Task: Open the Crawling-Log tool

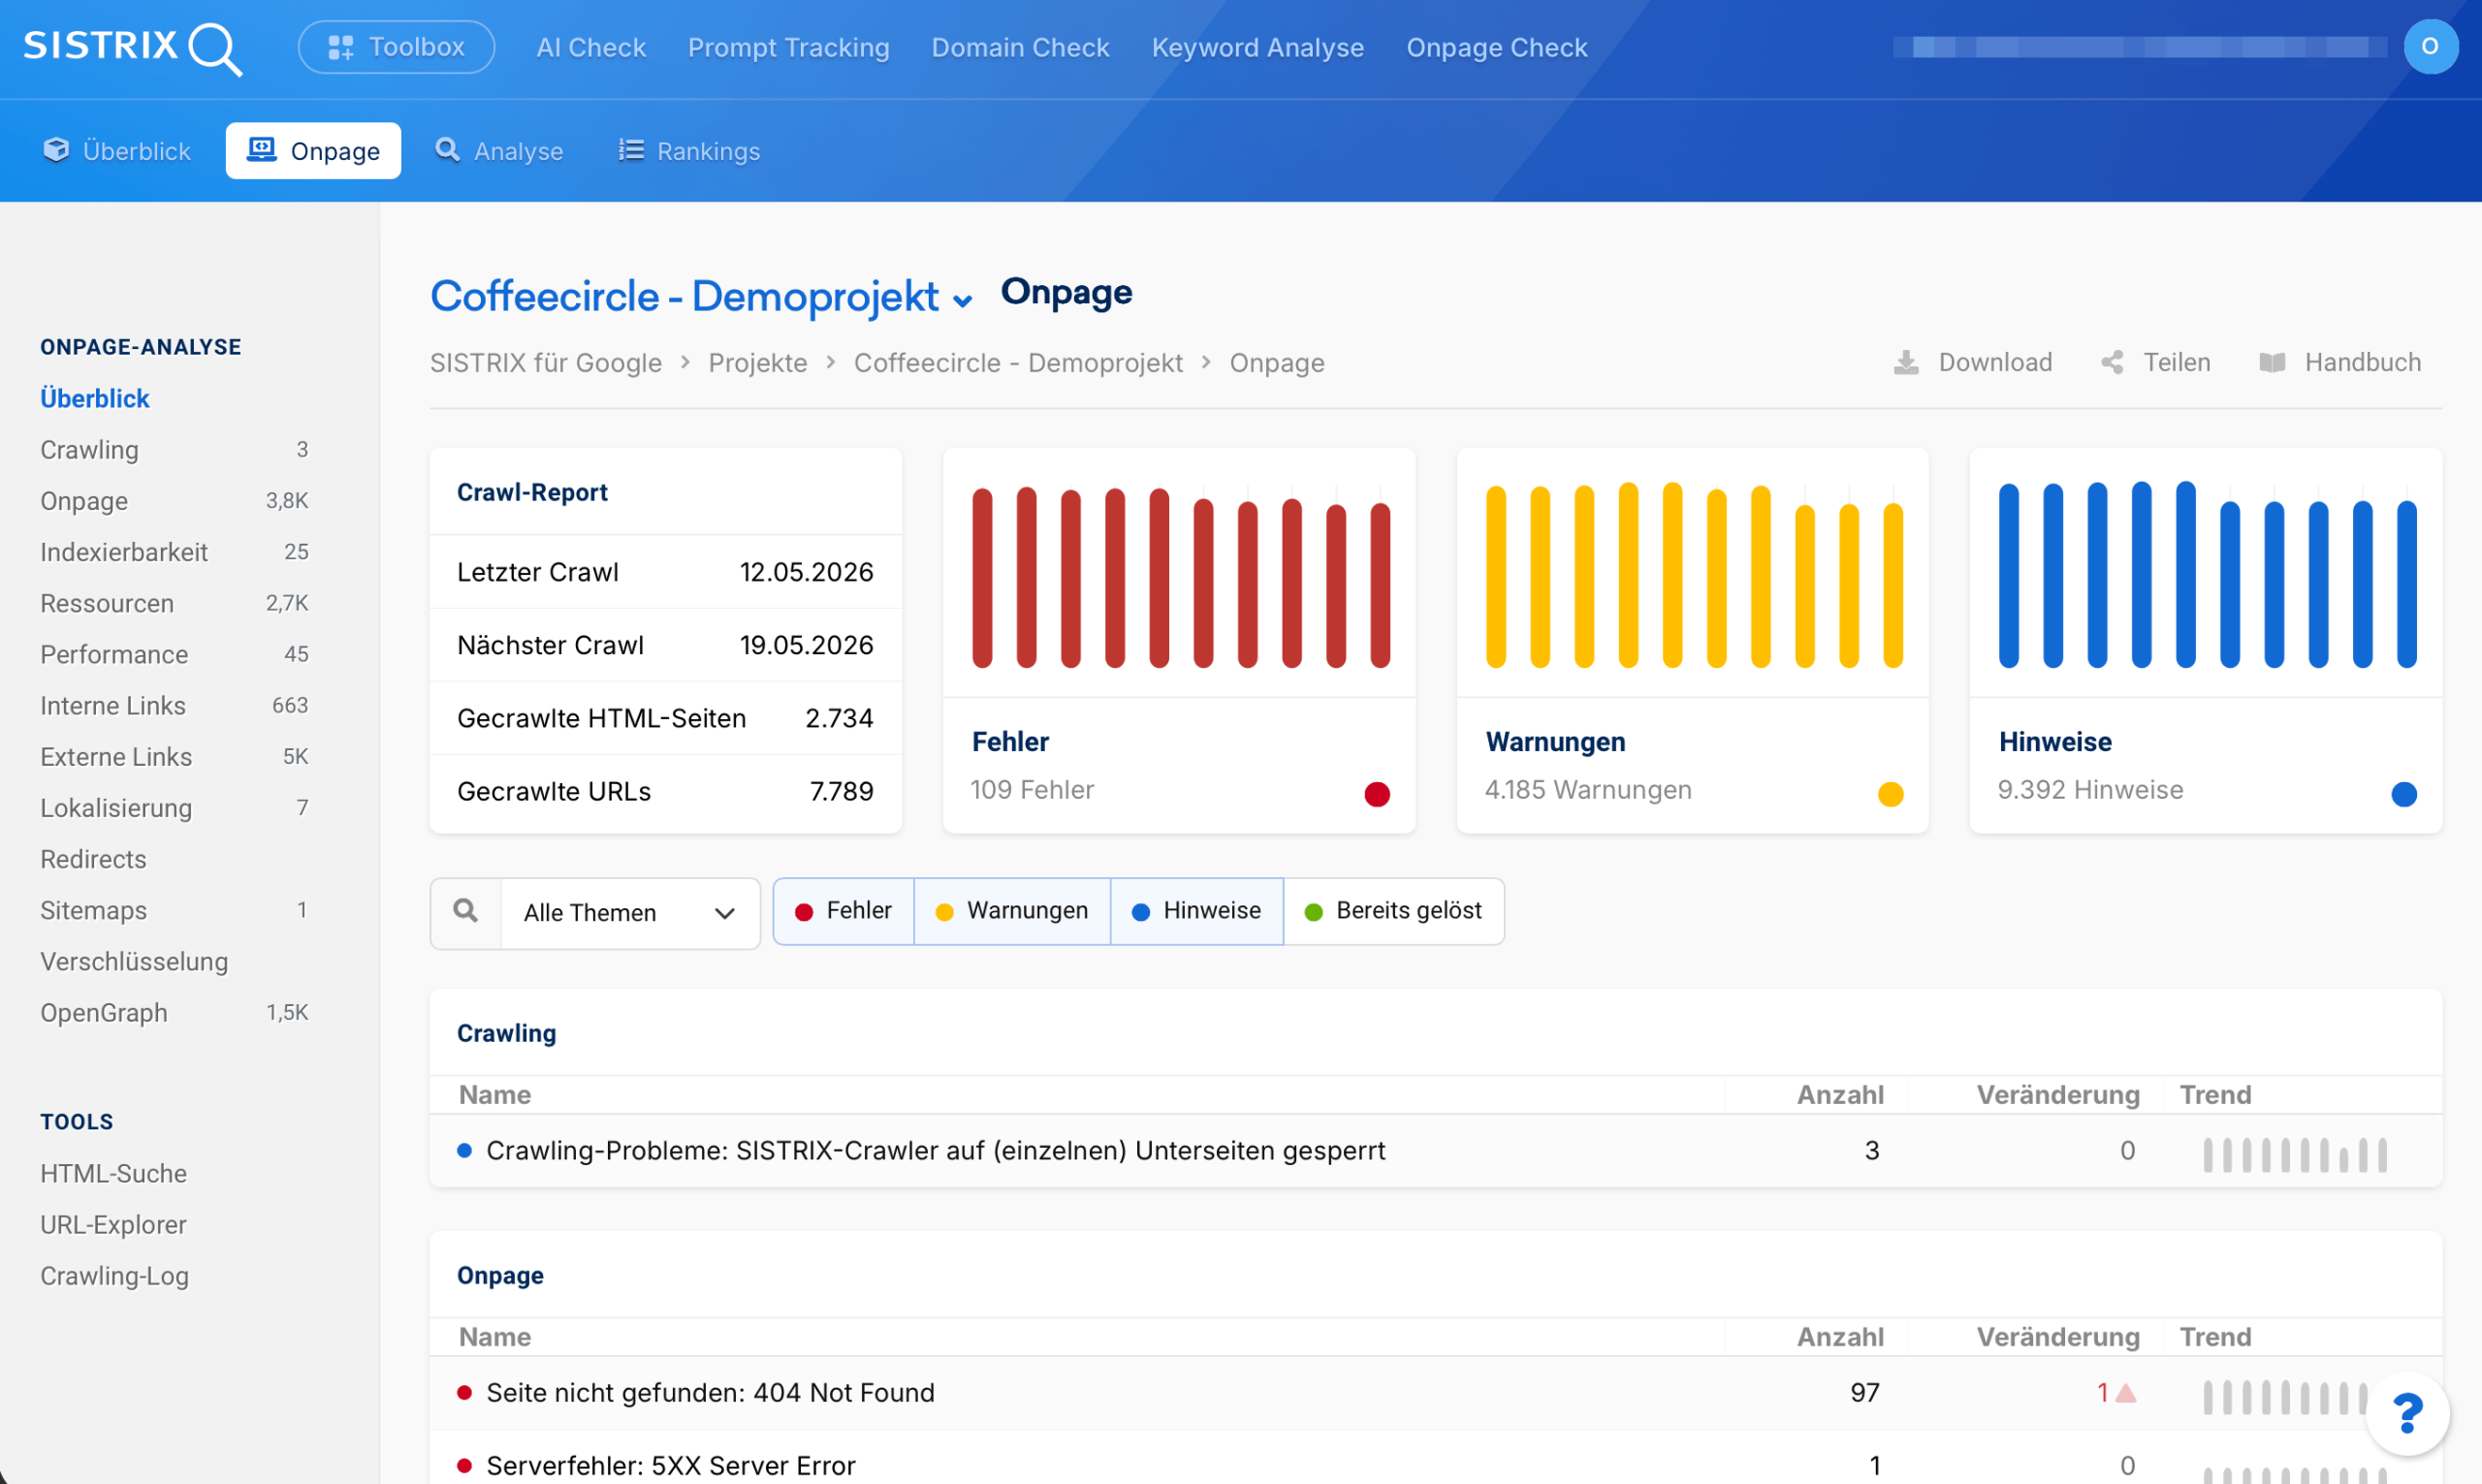Action: point(114,1276)
